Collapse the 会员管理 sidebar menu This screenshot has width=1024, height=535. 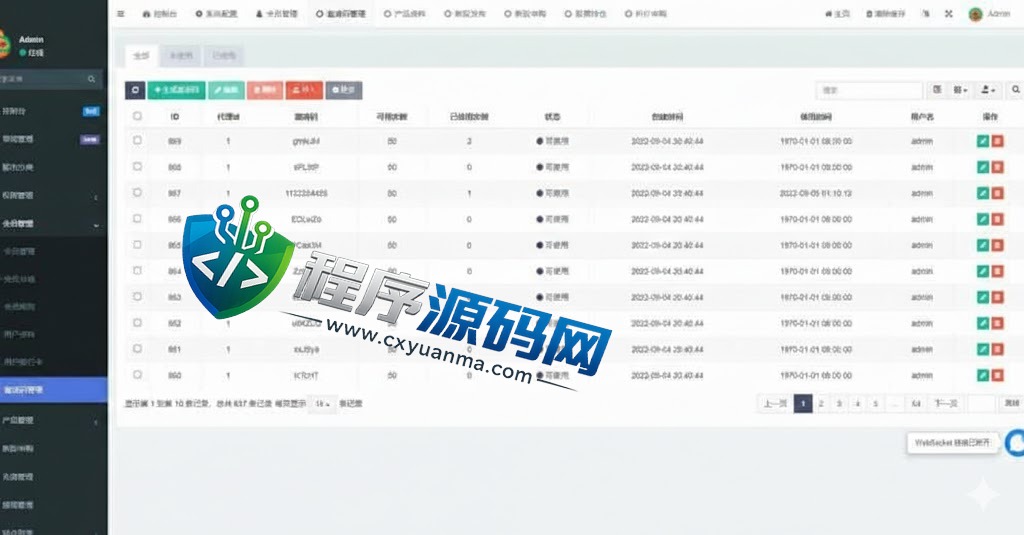pyautogui.click(x=52, y=223)
